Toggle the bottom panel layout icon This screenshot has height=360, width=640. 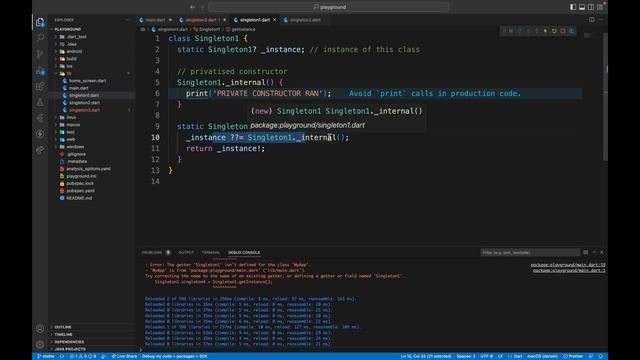click(x=582, y=7)
